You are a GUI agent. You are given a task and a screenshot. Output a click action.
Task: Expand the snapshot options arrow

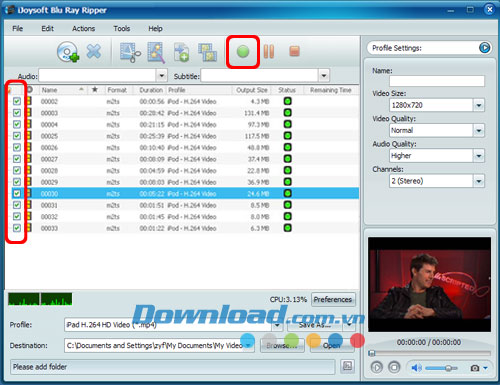(485, 368)
